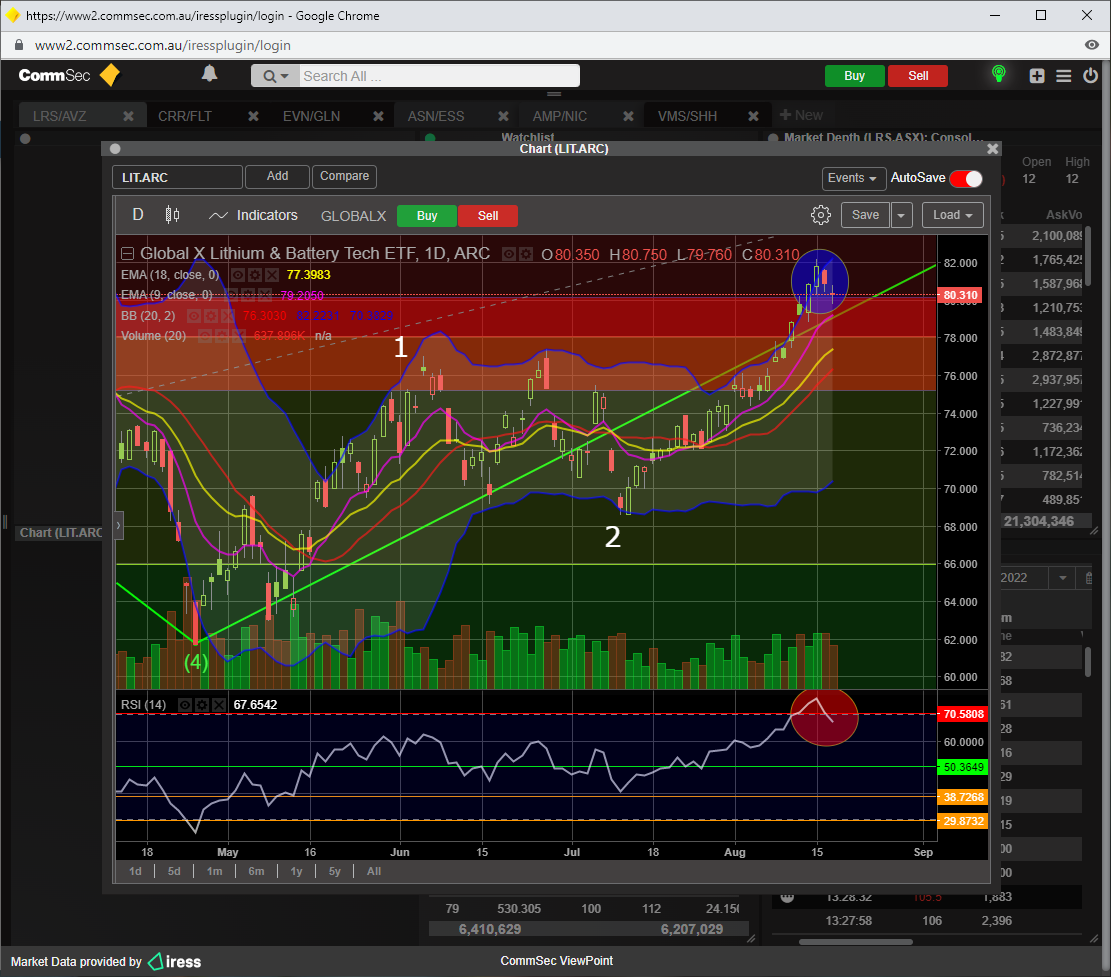Screen dimensions: 1111x977
Task: Switch to the AMP/NIC tab
Action: [x=559, y=116]
